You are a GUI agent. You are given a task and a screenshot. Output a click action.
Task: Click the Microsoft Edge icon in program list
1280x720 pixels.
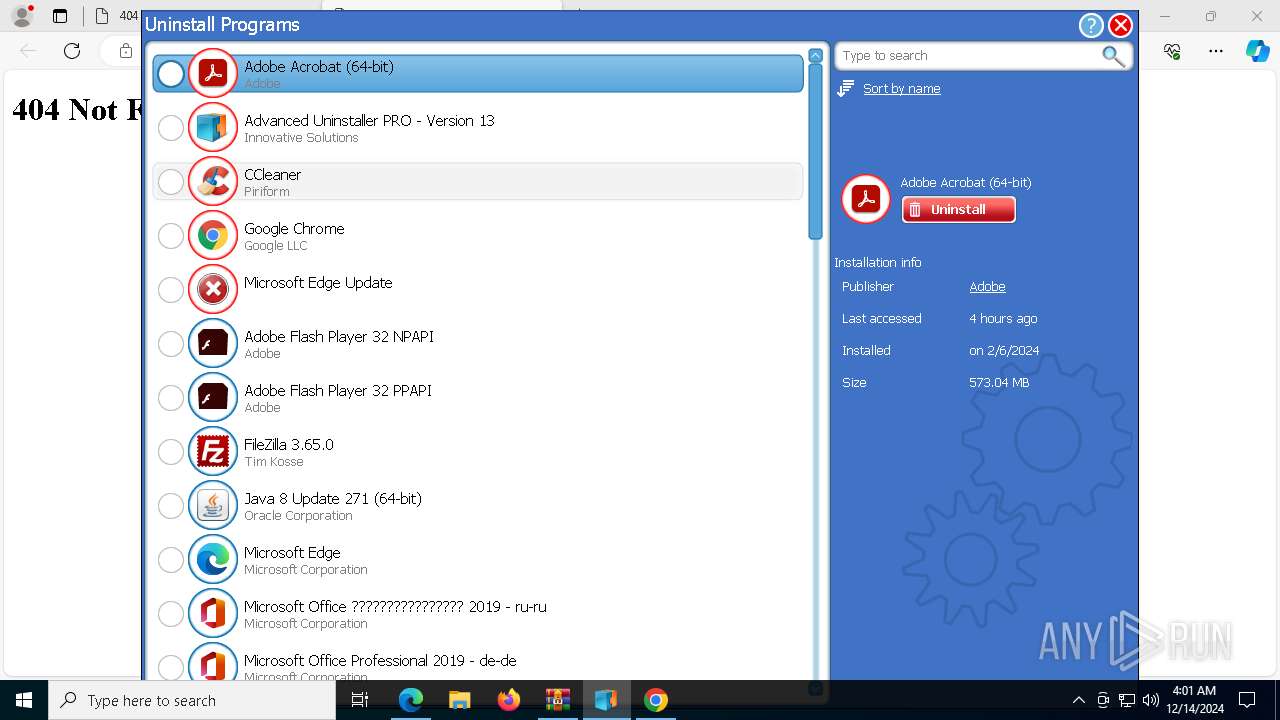tap(213, 559)
